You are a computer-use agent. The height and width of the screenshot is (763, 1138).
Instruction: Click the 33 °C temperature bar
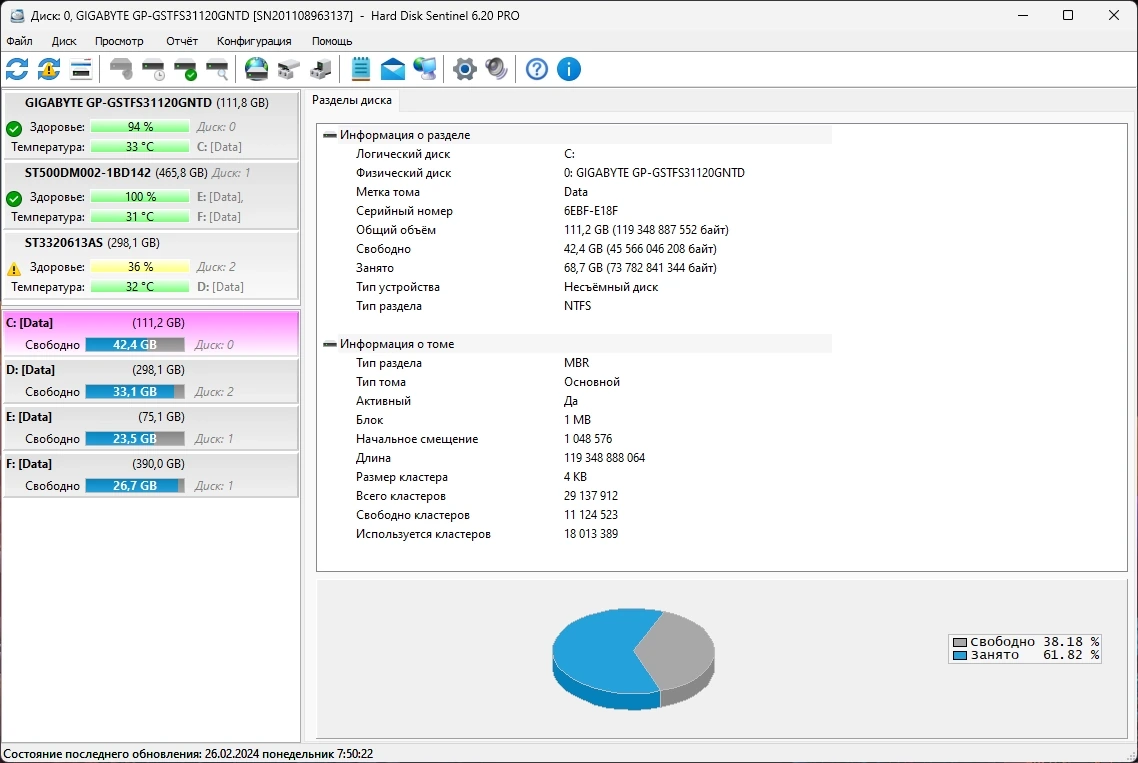[x=140, y=147]
